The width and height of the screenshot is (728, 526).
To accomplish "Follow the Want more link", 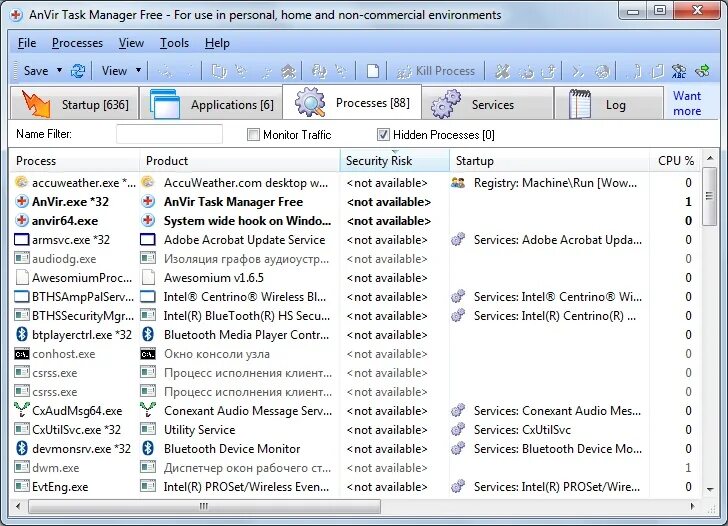I will tap(687, 103).
